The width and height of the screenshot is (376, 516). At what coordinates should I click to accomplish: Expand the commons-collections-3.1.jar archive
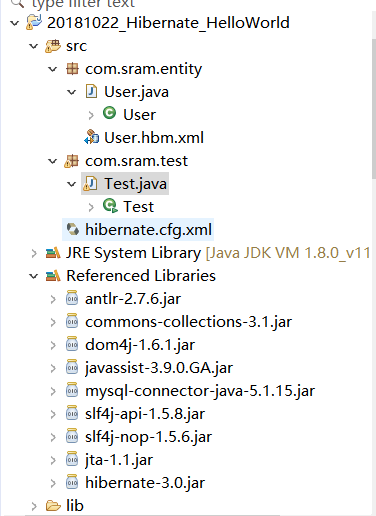[53, 322]
